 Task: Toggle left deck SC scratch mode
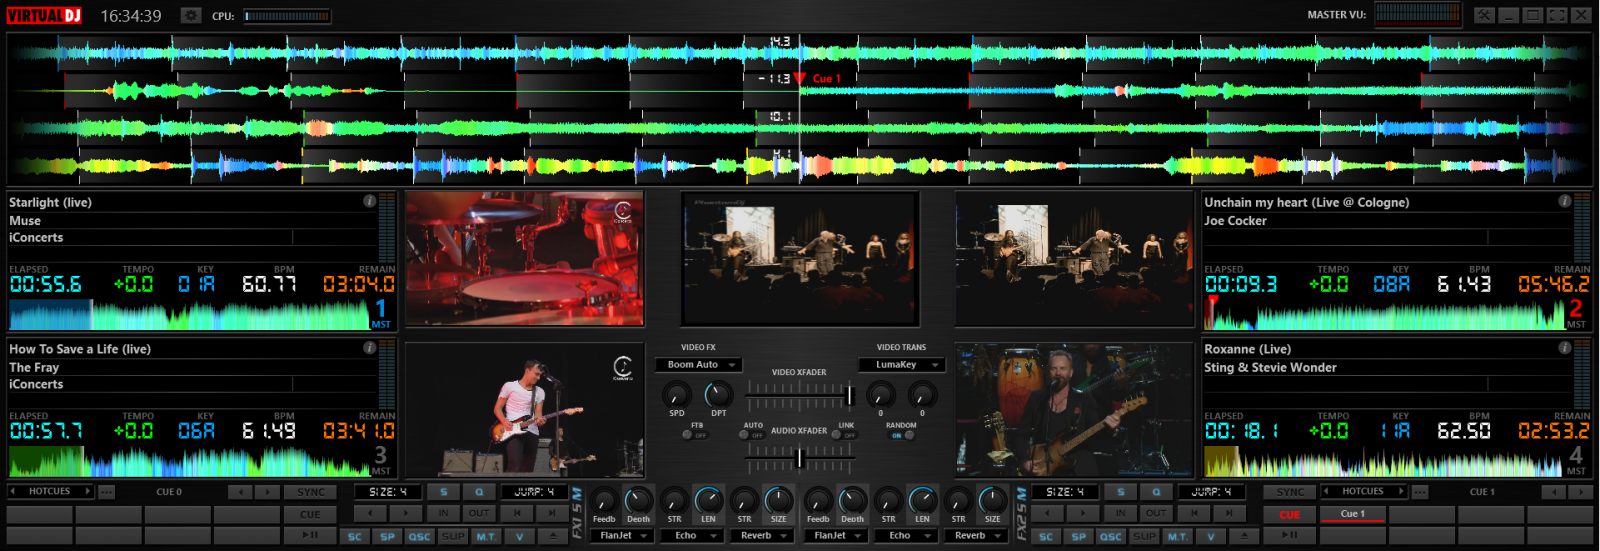point(355,536)
